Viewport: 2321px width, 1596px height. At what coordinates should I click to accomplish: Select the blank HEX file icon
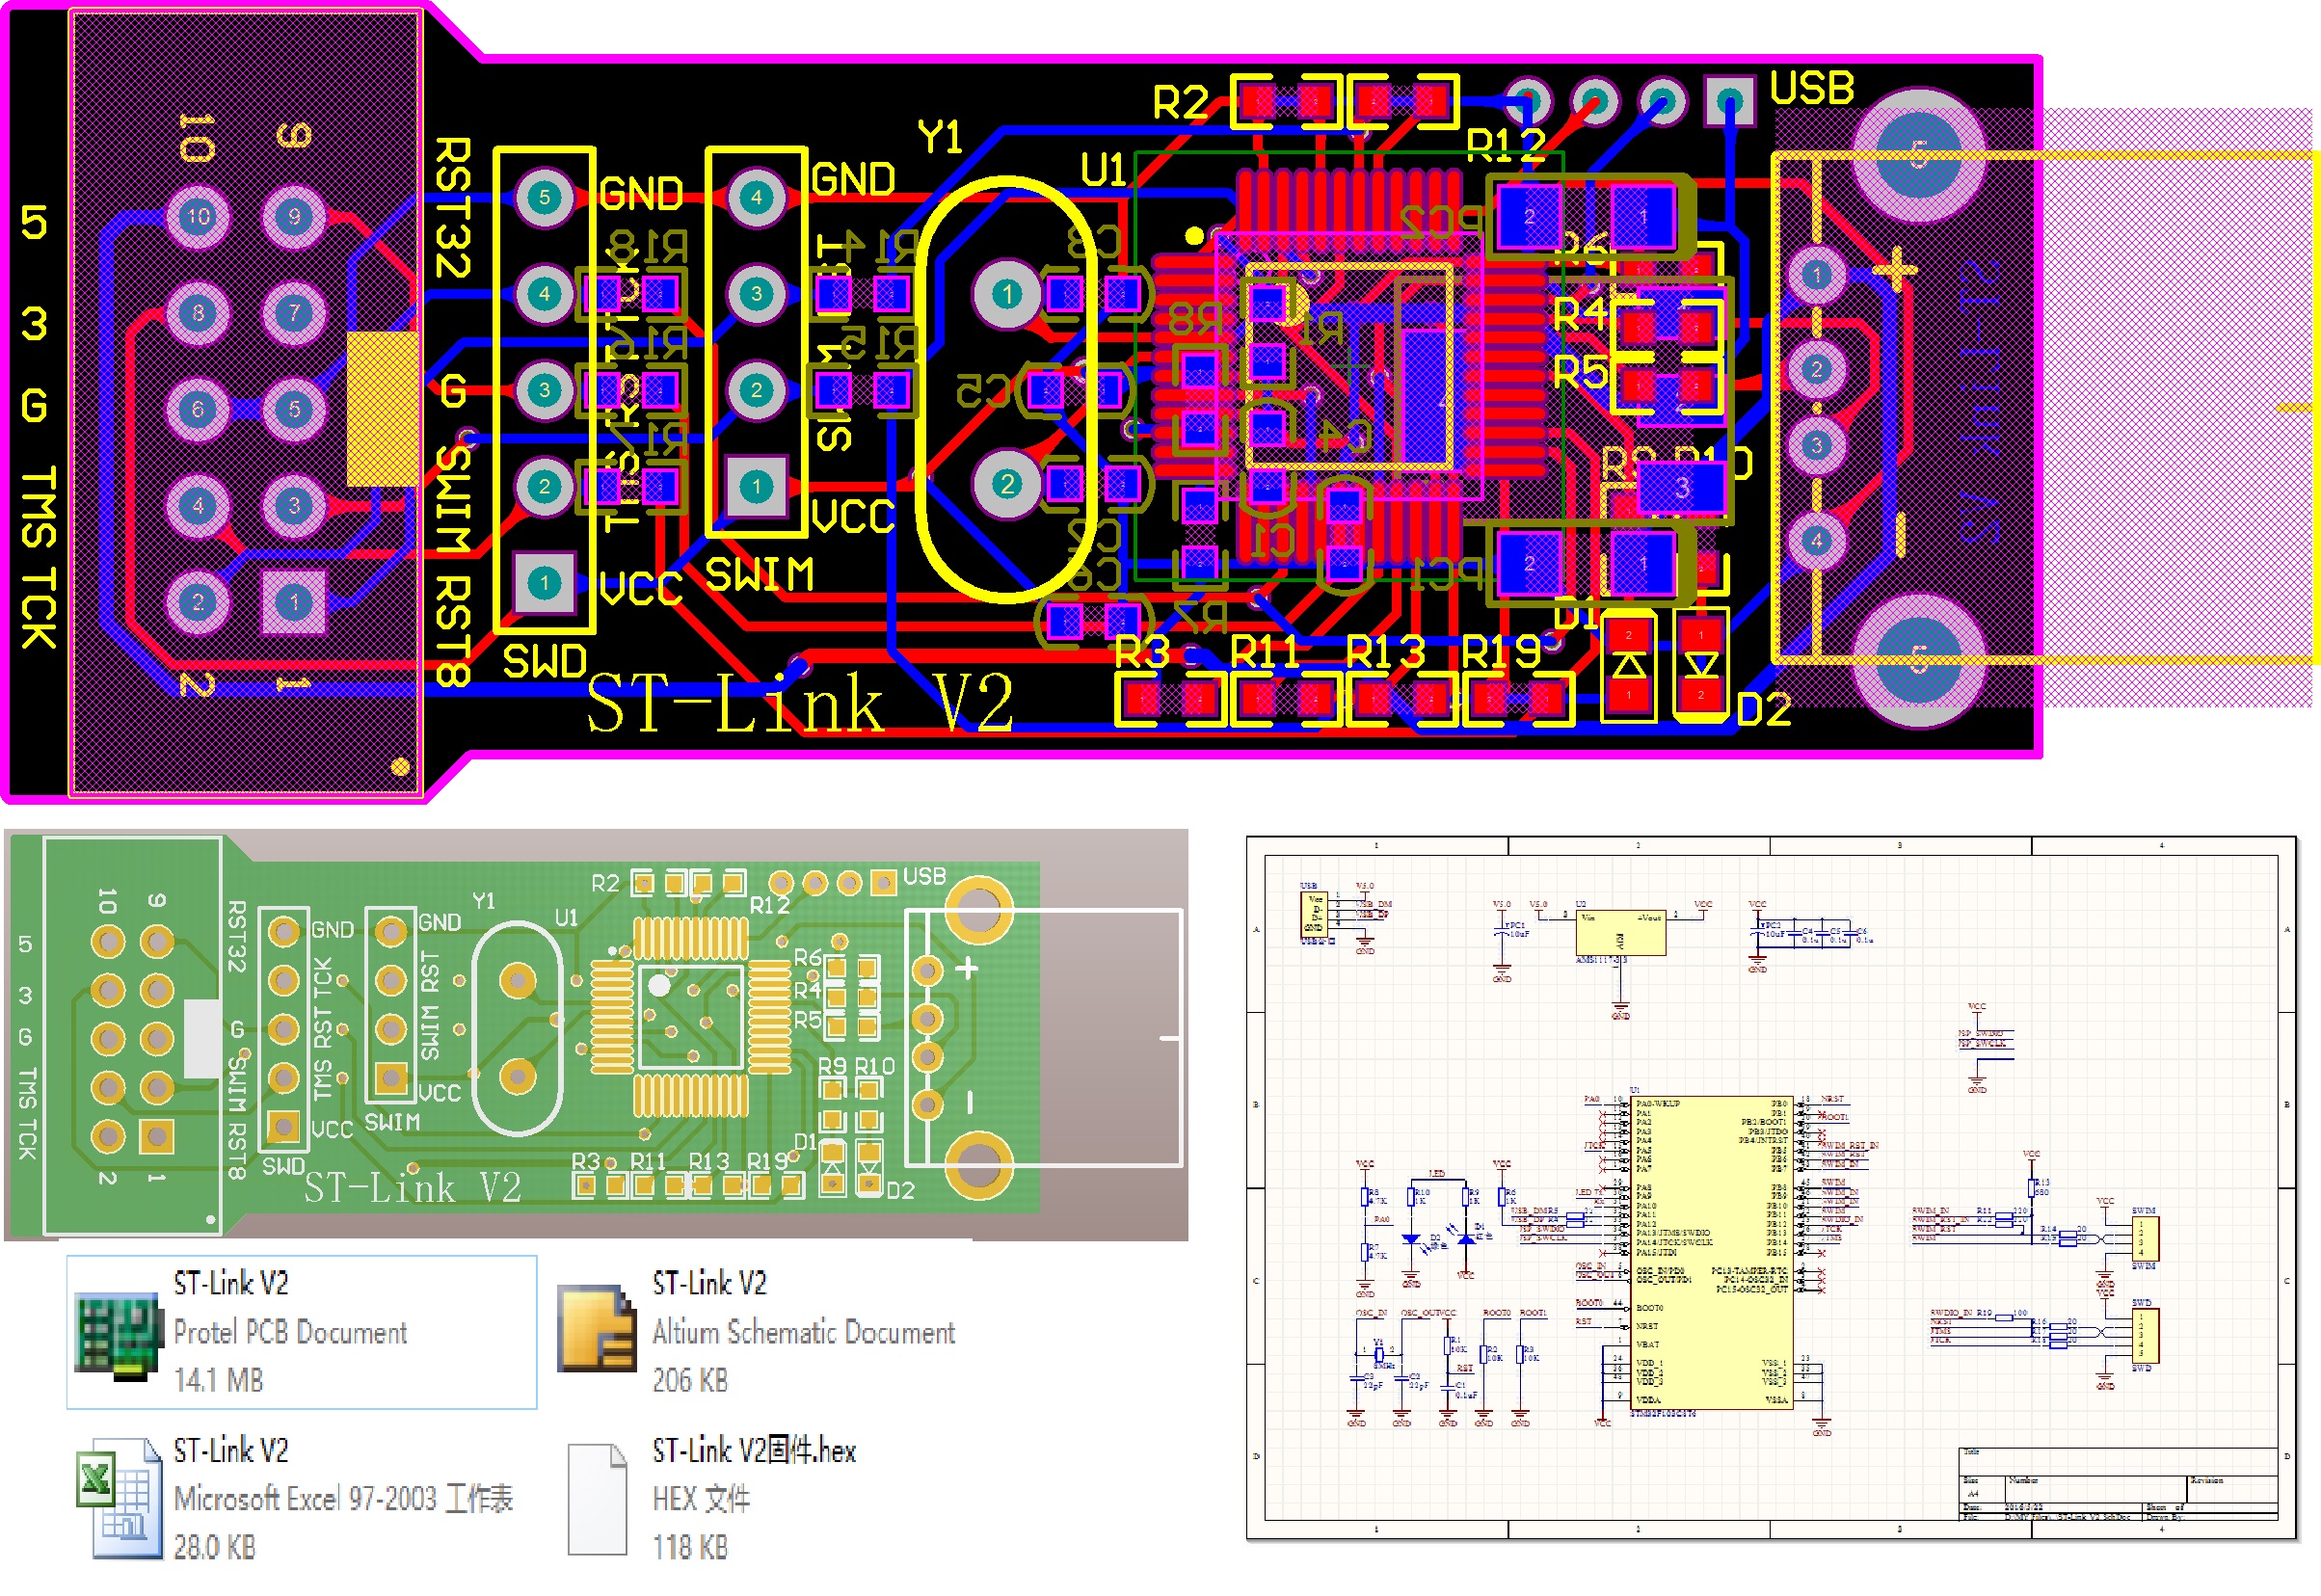click(x=597, y=1498)
